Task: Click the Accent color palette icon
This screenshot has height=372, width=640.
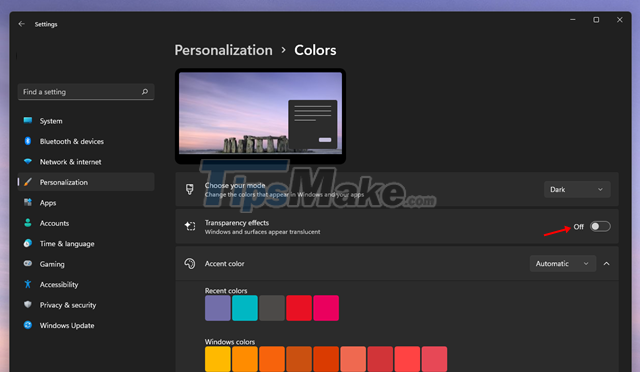Action: tap(190, 263)
